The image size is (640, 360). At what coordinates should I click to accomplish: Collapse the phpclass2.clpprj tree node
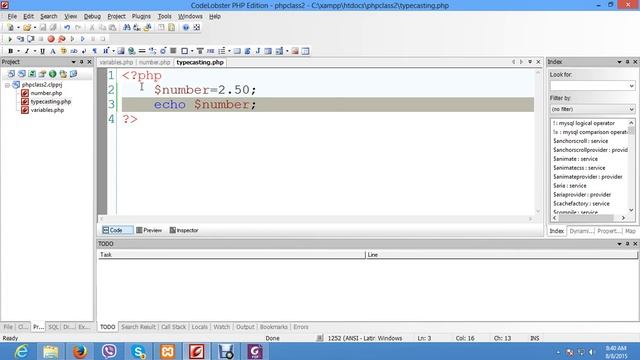(7, 85)
